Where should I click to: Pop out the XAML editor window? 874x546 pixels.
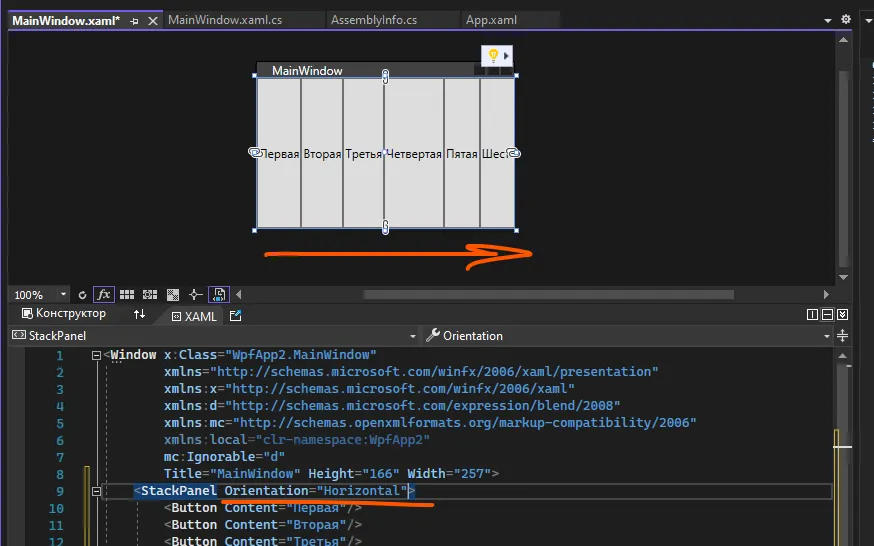pyautogui.click(x=235, y=316)
